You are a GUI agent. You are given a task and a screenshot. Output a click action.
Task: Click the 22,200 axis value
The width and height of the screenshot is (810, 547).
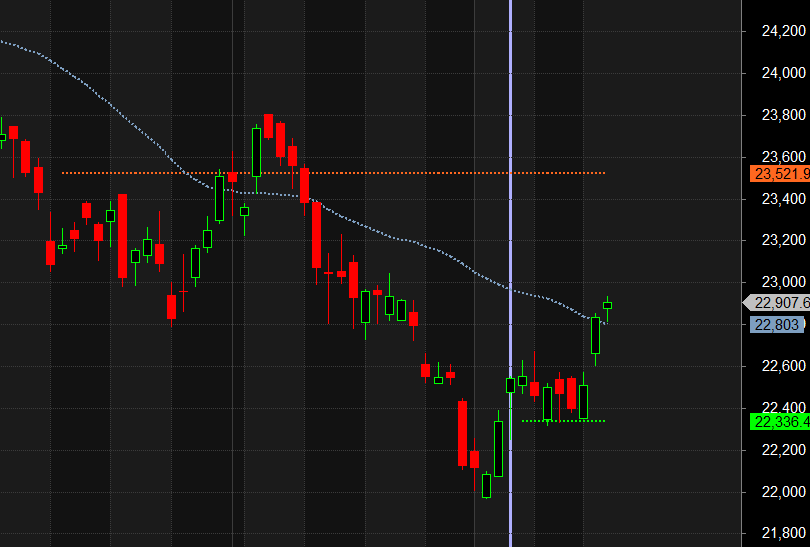tap(784, 450)
